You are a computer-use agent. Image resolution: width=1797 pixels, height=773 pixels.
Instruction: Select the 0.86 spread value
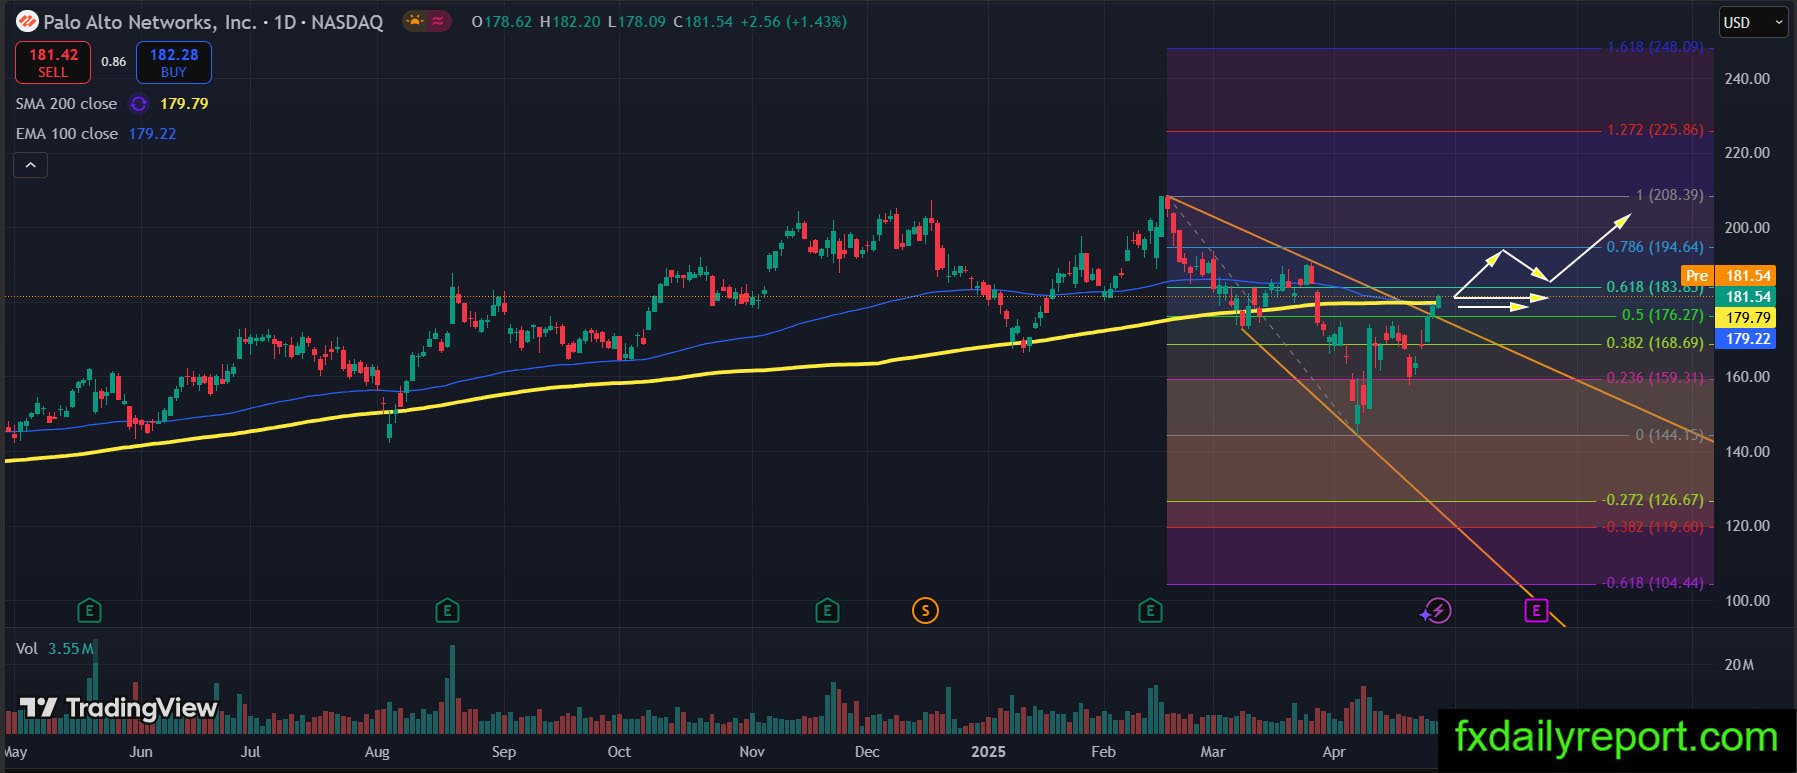tap(114, 62)
